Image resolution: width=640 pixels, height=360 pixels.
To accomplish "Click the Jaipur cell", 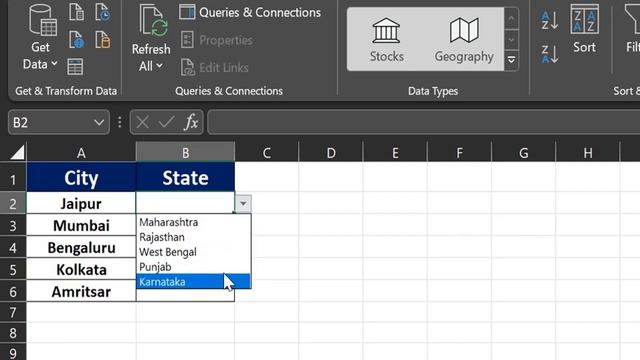I will coord(81,203).
